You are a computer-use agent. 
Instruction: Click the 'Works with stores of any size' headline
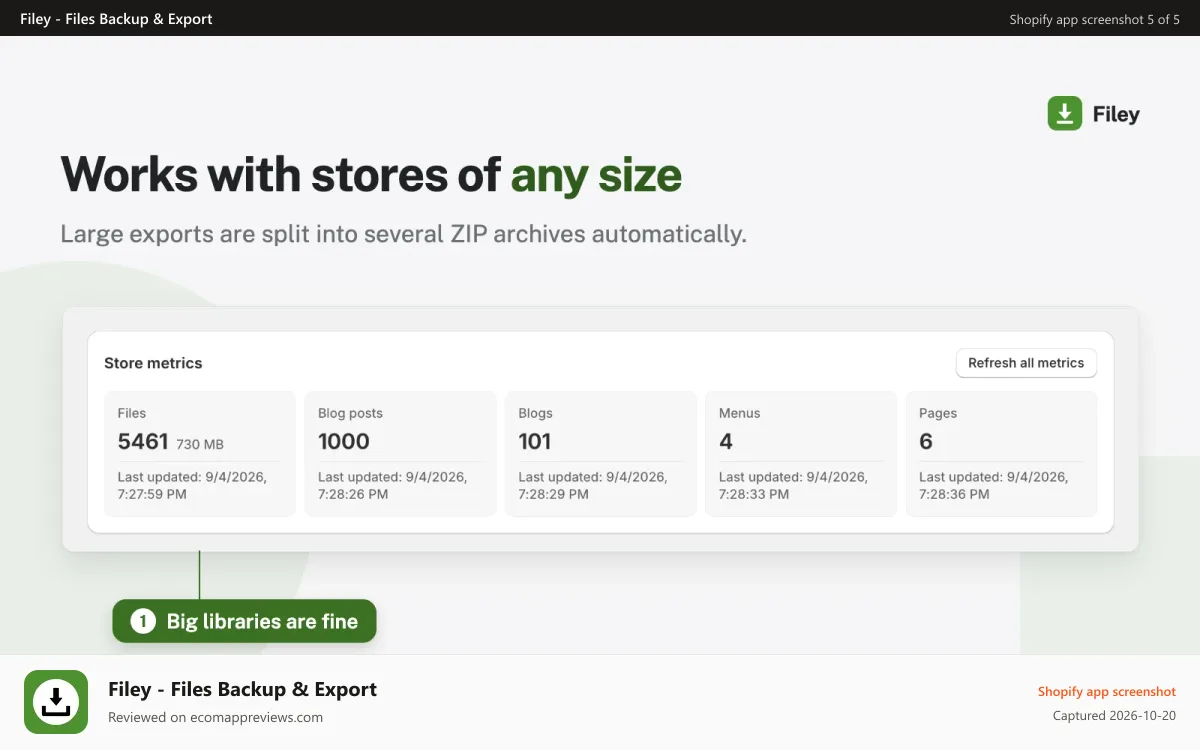click(x=371, y=175)
